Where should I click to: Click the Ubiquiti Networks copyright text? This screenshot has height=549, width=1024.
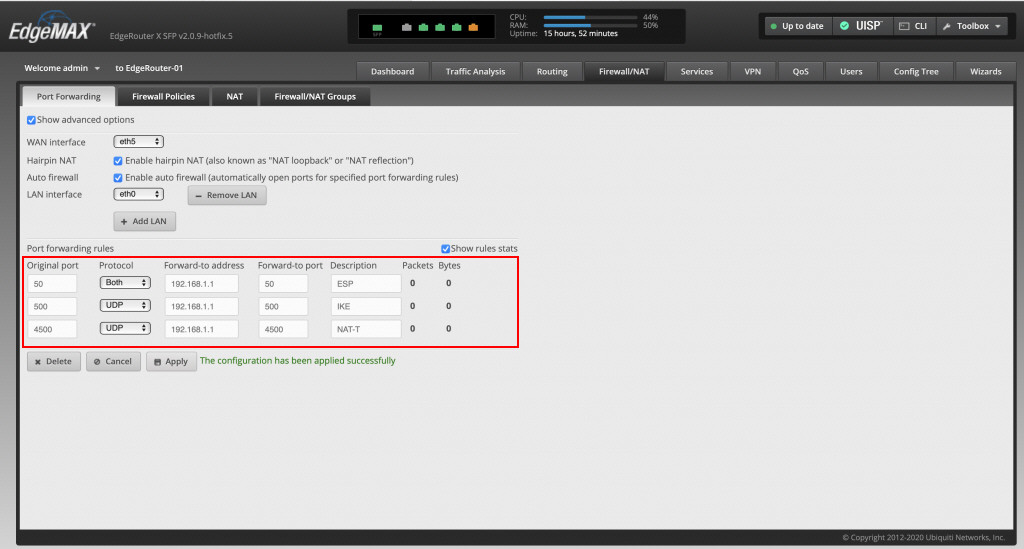pos(923,537)
